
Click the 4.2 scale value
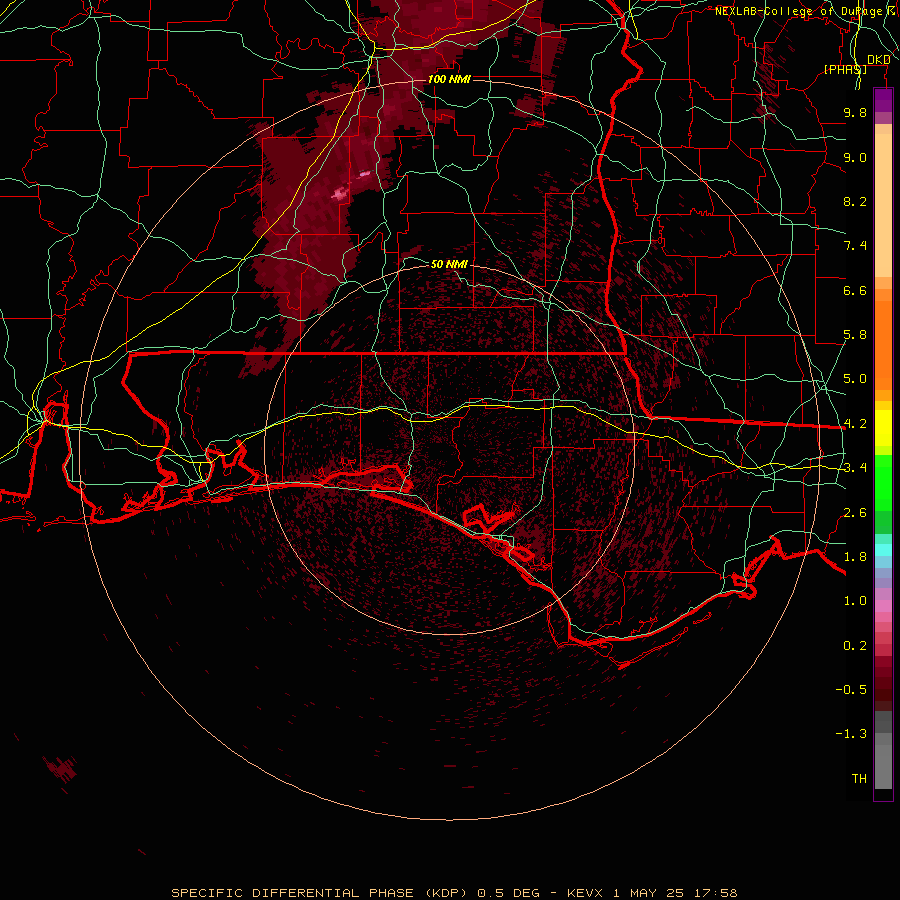[x=855, y=424]
